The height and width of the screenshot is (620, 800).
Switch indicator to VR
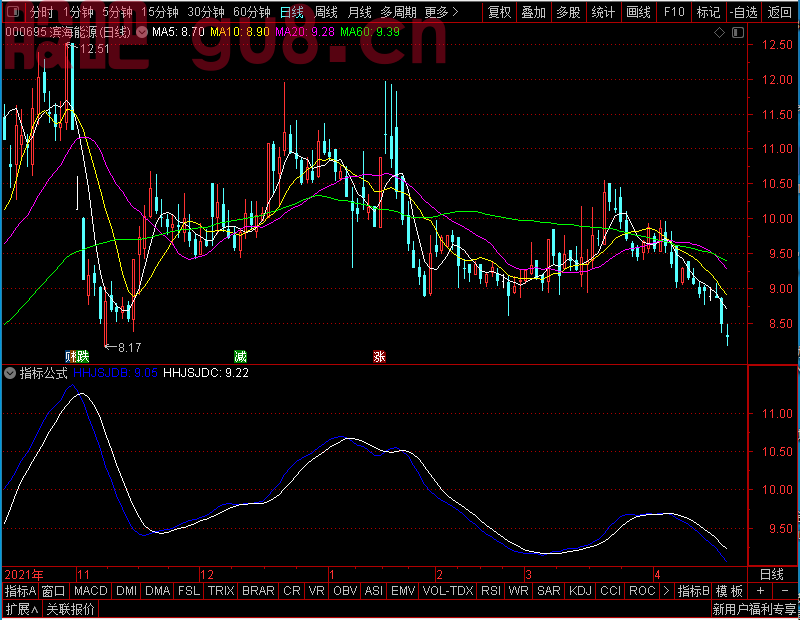click(317, 591)
